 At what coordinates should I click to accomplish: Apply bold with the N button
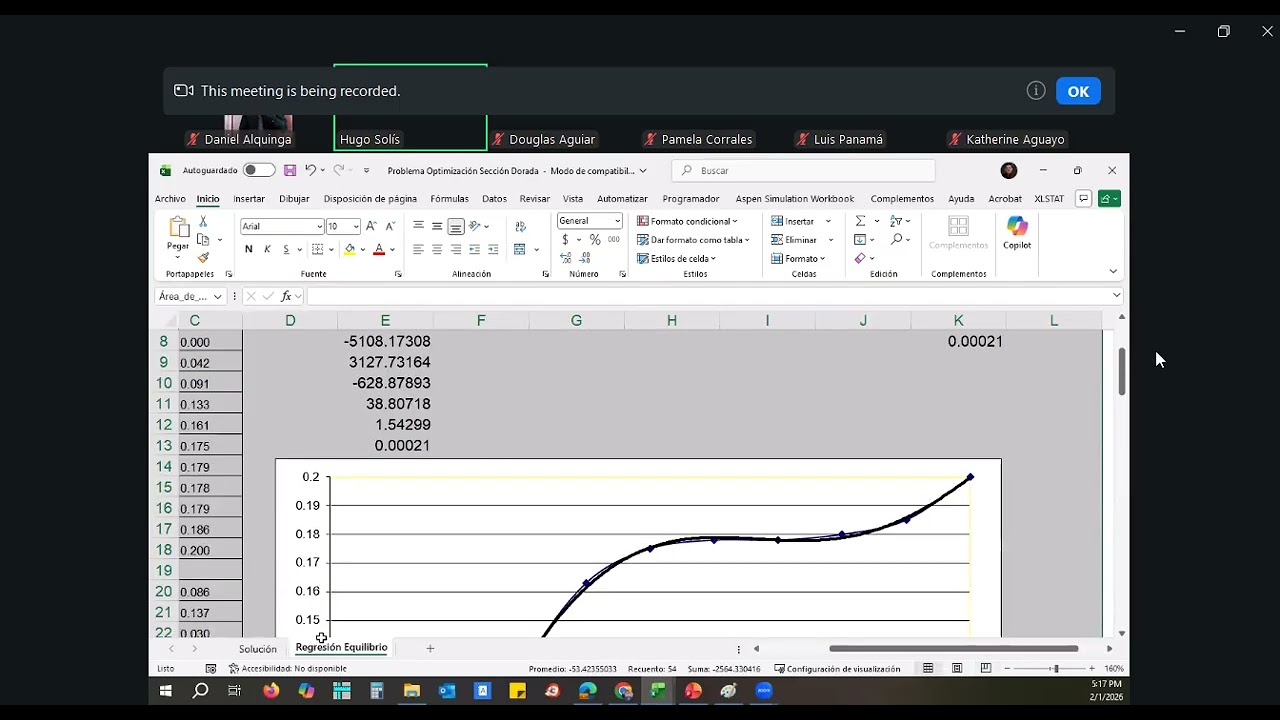click(249, 249)
